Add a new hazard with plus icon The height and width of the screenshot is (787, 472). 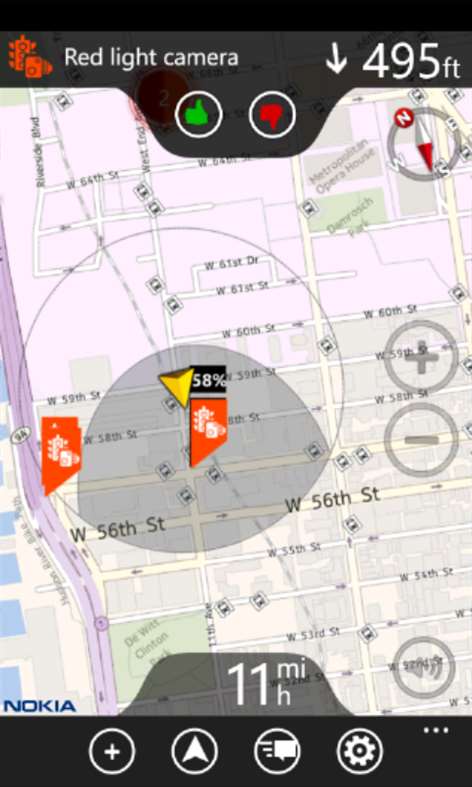(112, 751)
